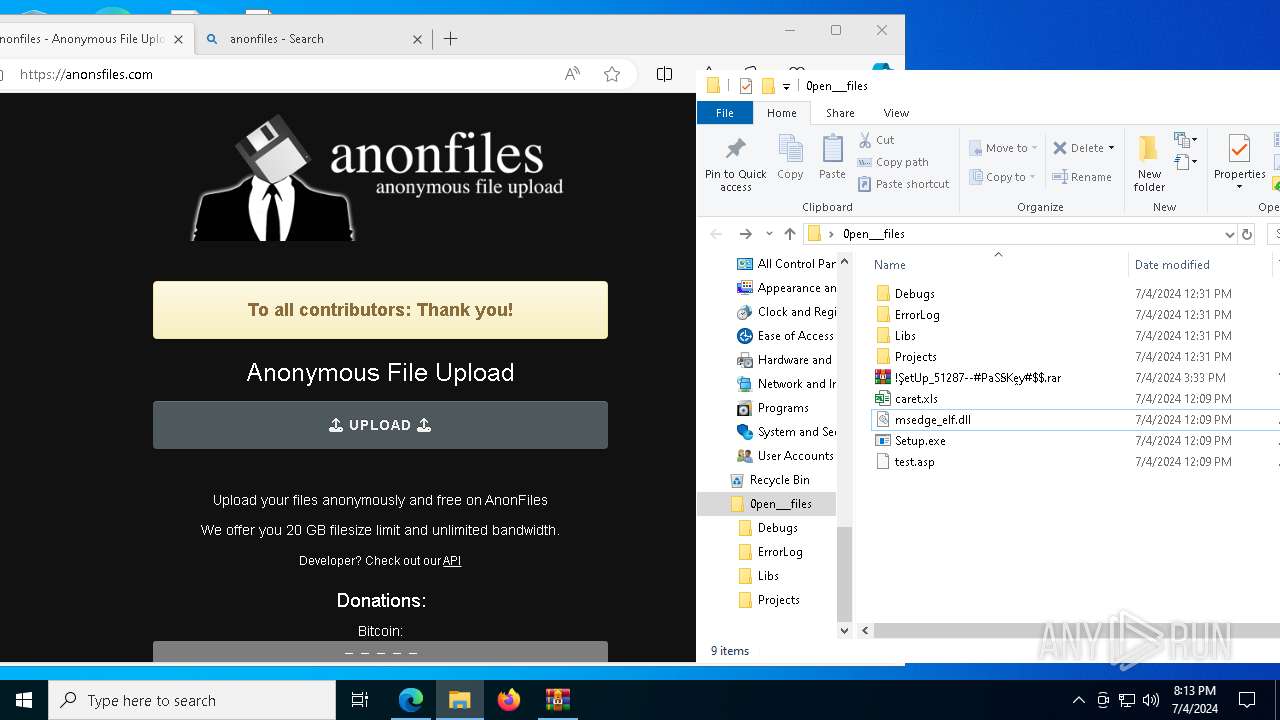Select User Accounts in navigation tree
This screenshot has width=1280, height=720.
tap(786, 456)
